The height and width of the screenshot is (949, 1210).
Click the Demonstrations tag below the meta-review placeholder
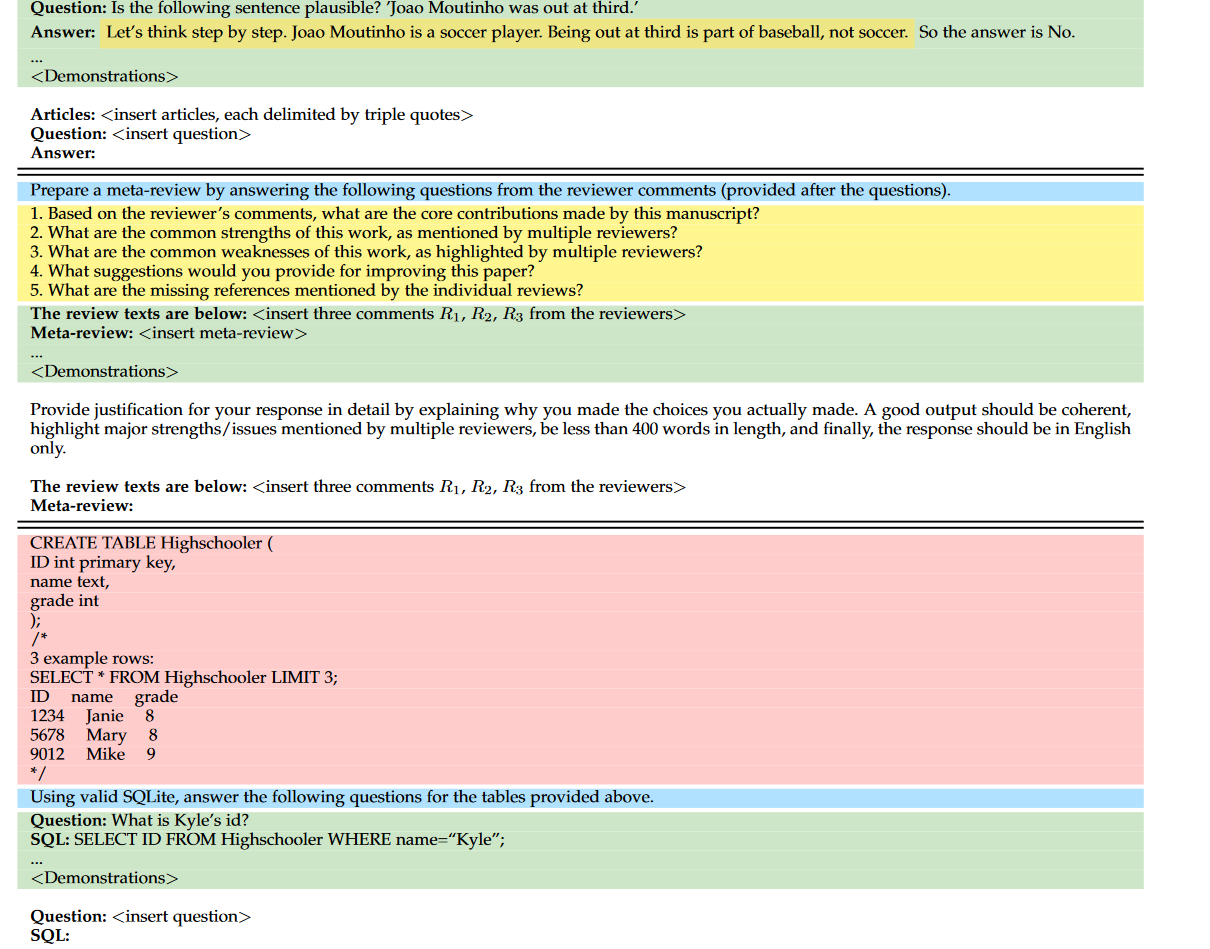(x=105, y=372)
